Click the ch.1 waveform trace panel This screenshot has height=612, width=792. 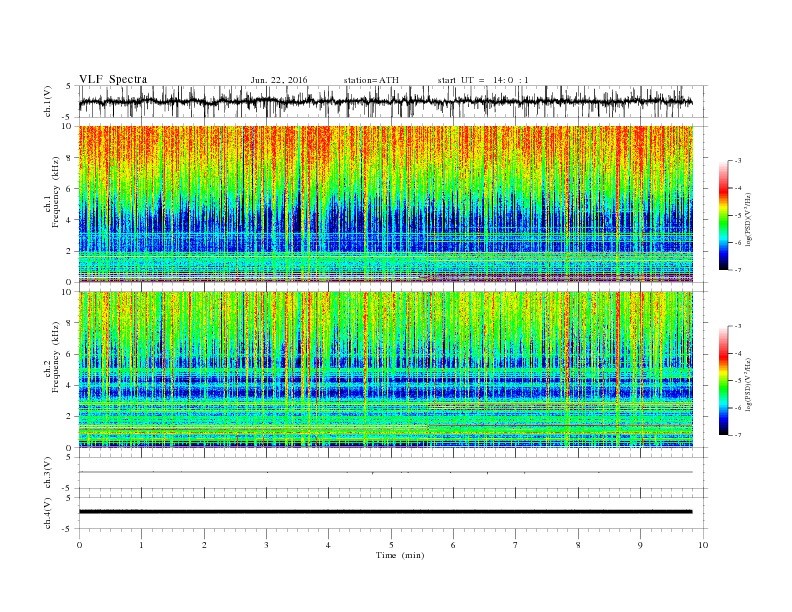tap(393, 101)
